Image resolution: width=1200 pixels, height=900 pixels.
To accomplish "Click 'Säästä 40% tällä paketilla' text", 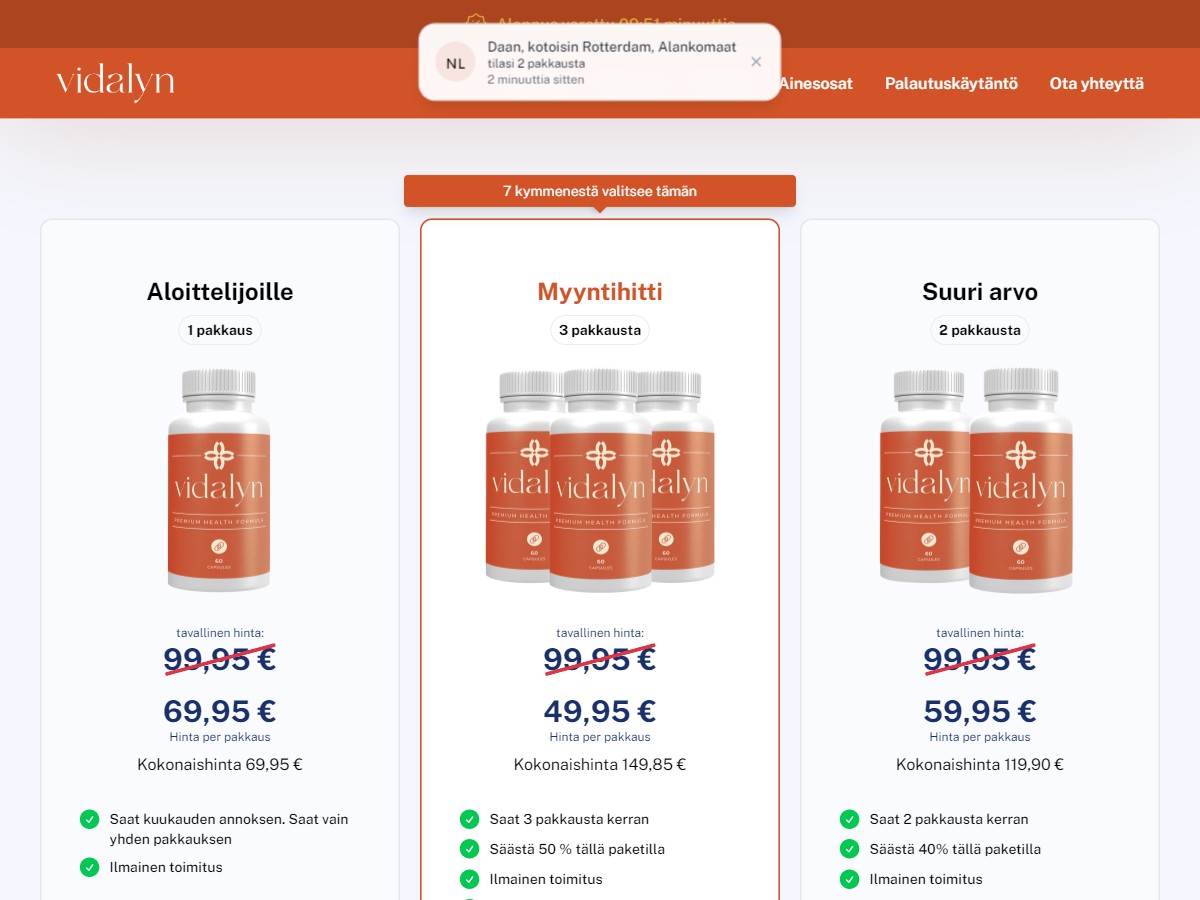I will (955, 849).
